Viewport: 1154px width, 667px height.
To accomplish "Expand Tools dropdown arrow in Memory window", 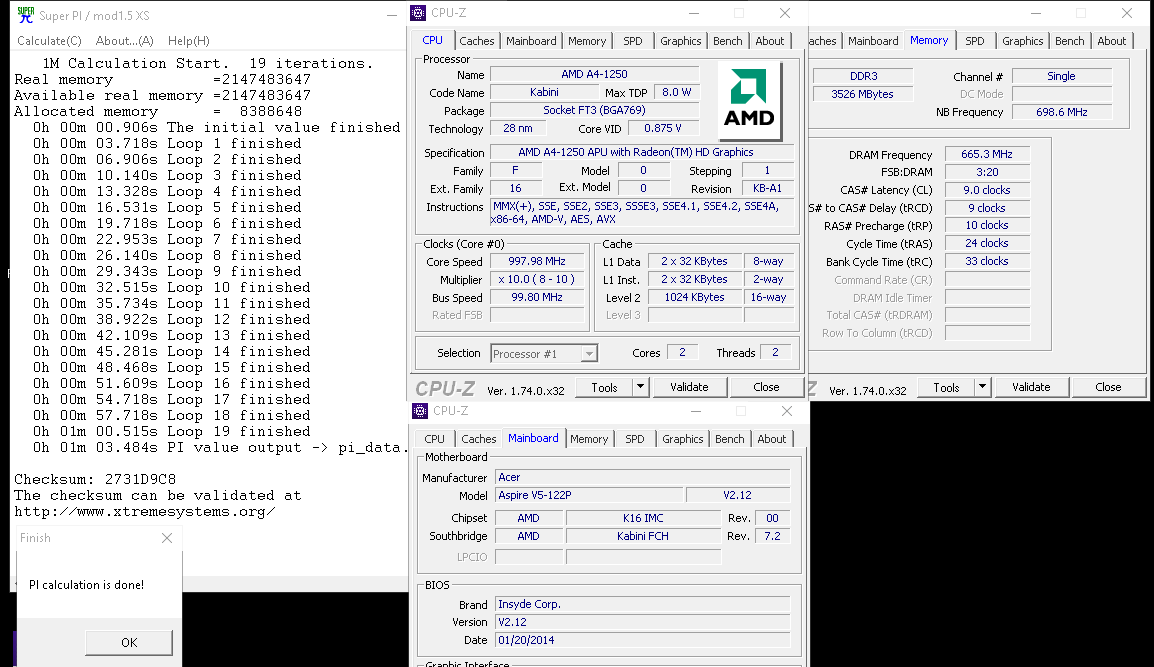I will [x=982, y=387].
